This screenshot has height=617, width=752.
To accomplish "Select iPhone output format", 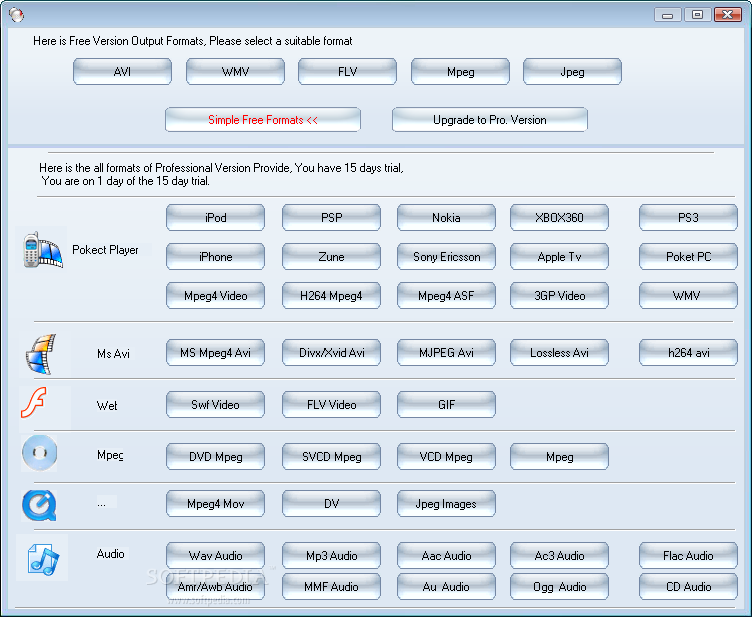I will click(x=215, y=257).
